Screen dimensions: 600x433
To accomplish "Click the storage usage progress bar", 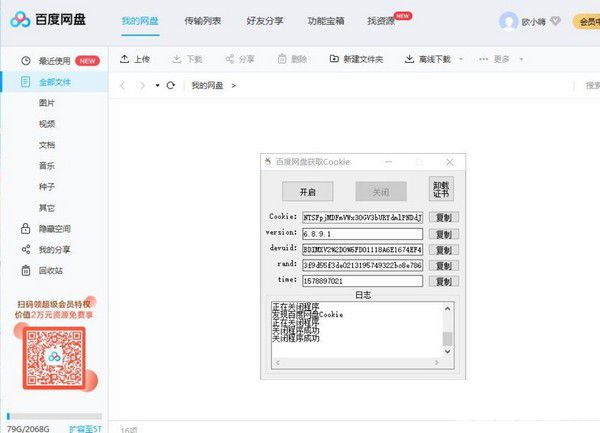I will click(54, 417).
